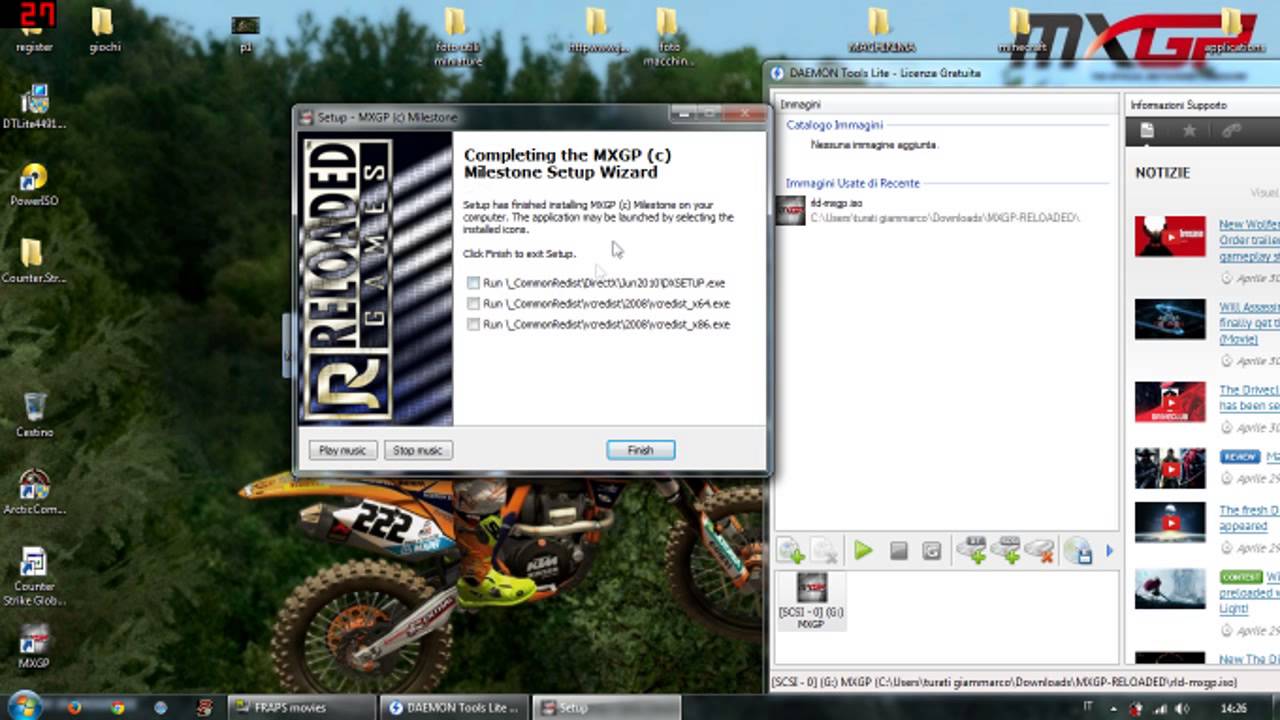Click the Make disc image icon
The image size is (1280, 720).
1077,550
